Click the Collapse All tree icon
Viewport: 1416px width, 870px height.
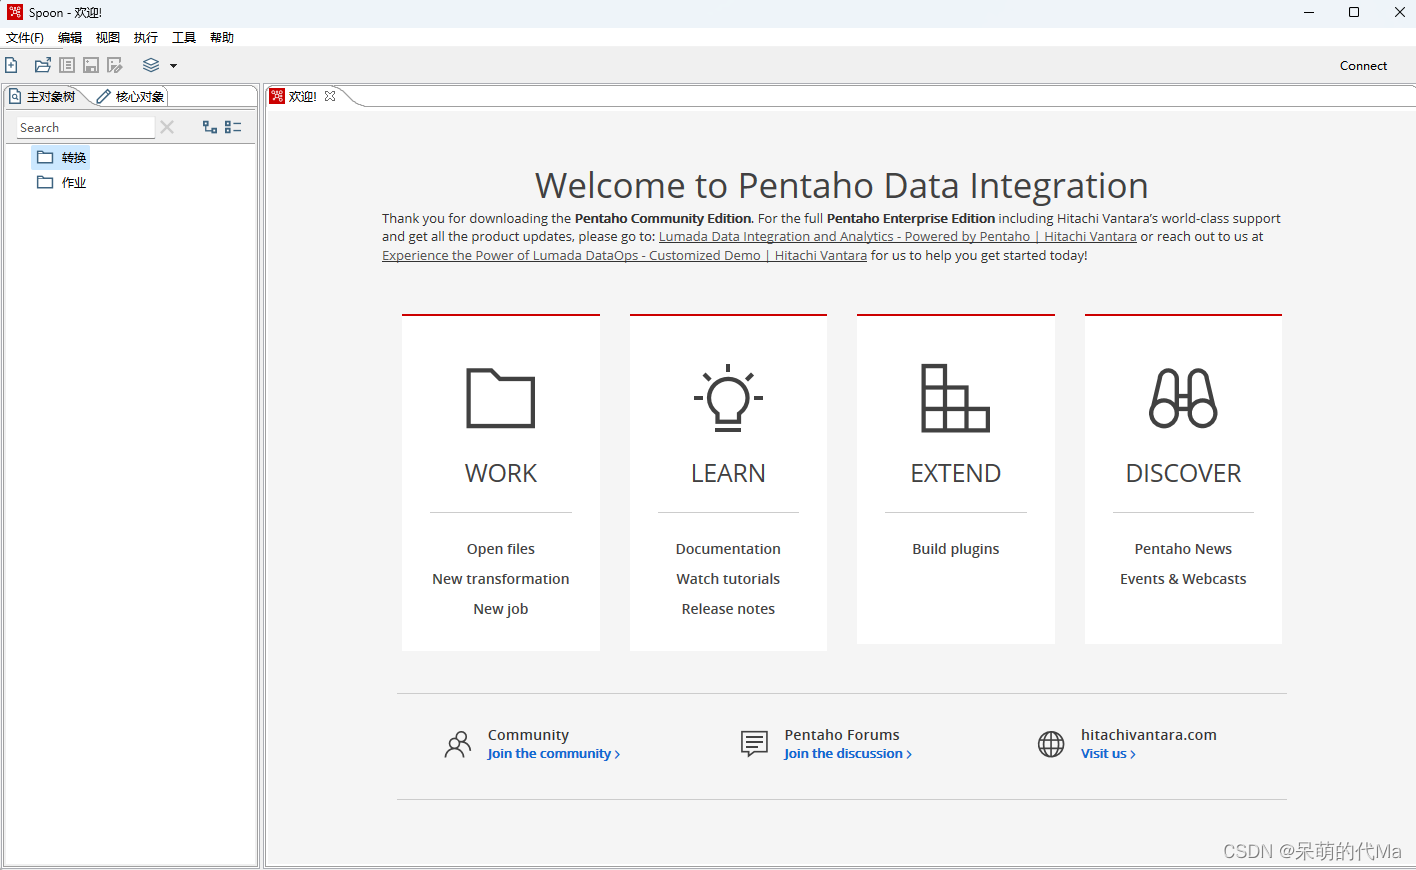[233, 127]
